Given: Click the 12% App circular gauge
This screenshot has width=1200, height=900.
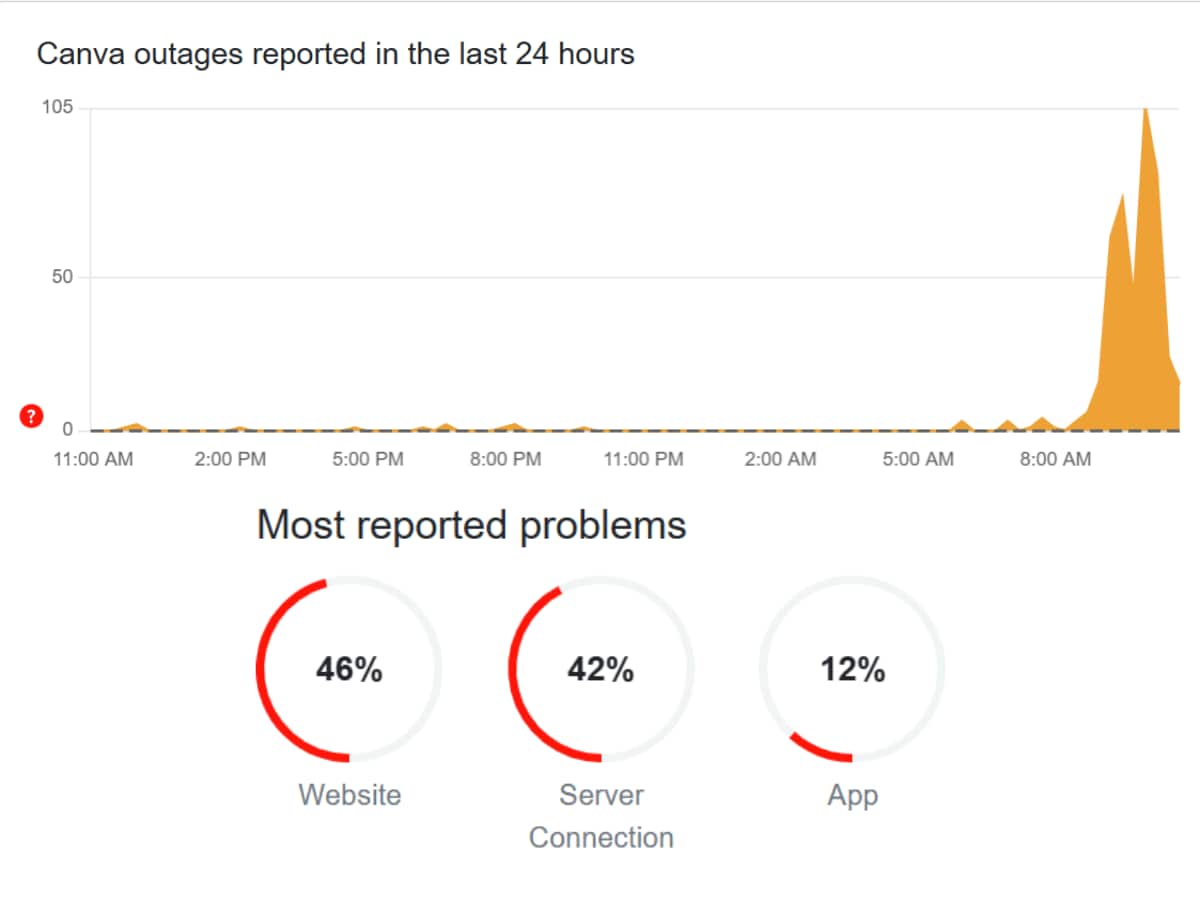Looking at the screenshot, I should coord(852,669).
